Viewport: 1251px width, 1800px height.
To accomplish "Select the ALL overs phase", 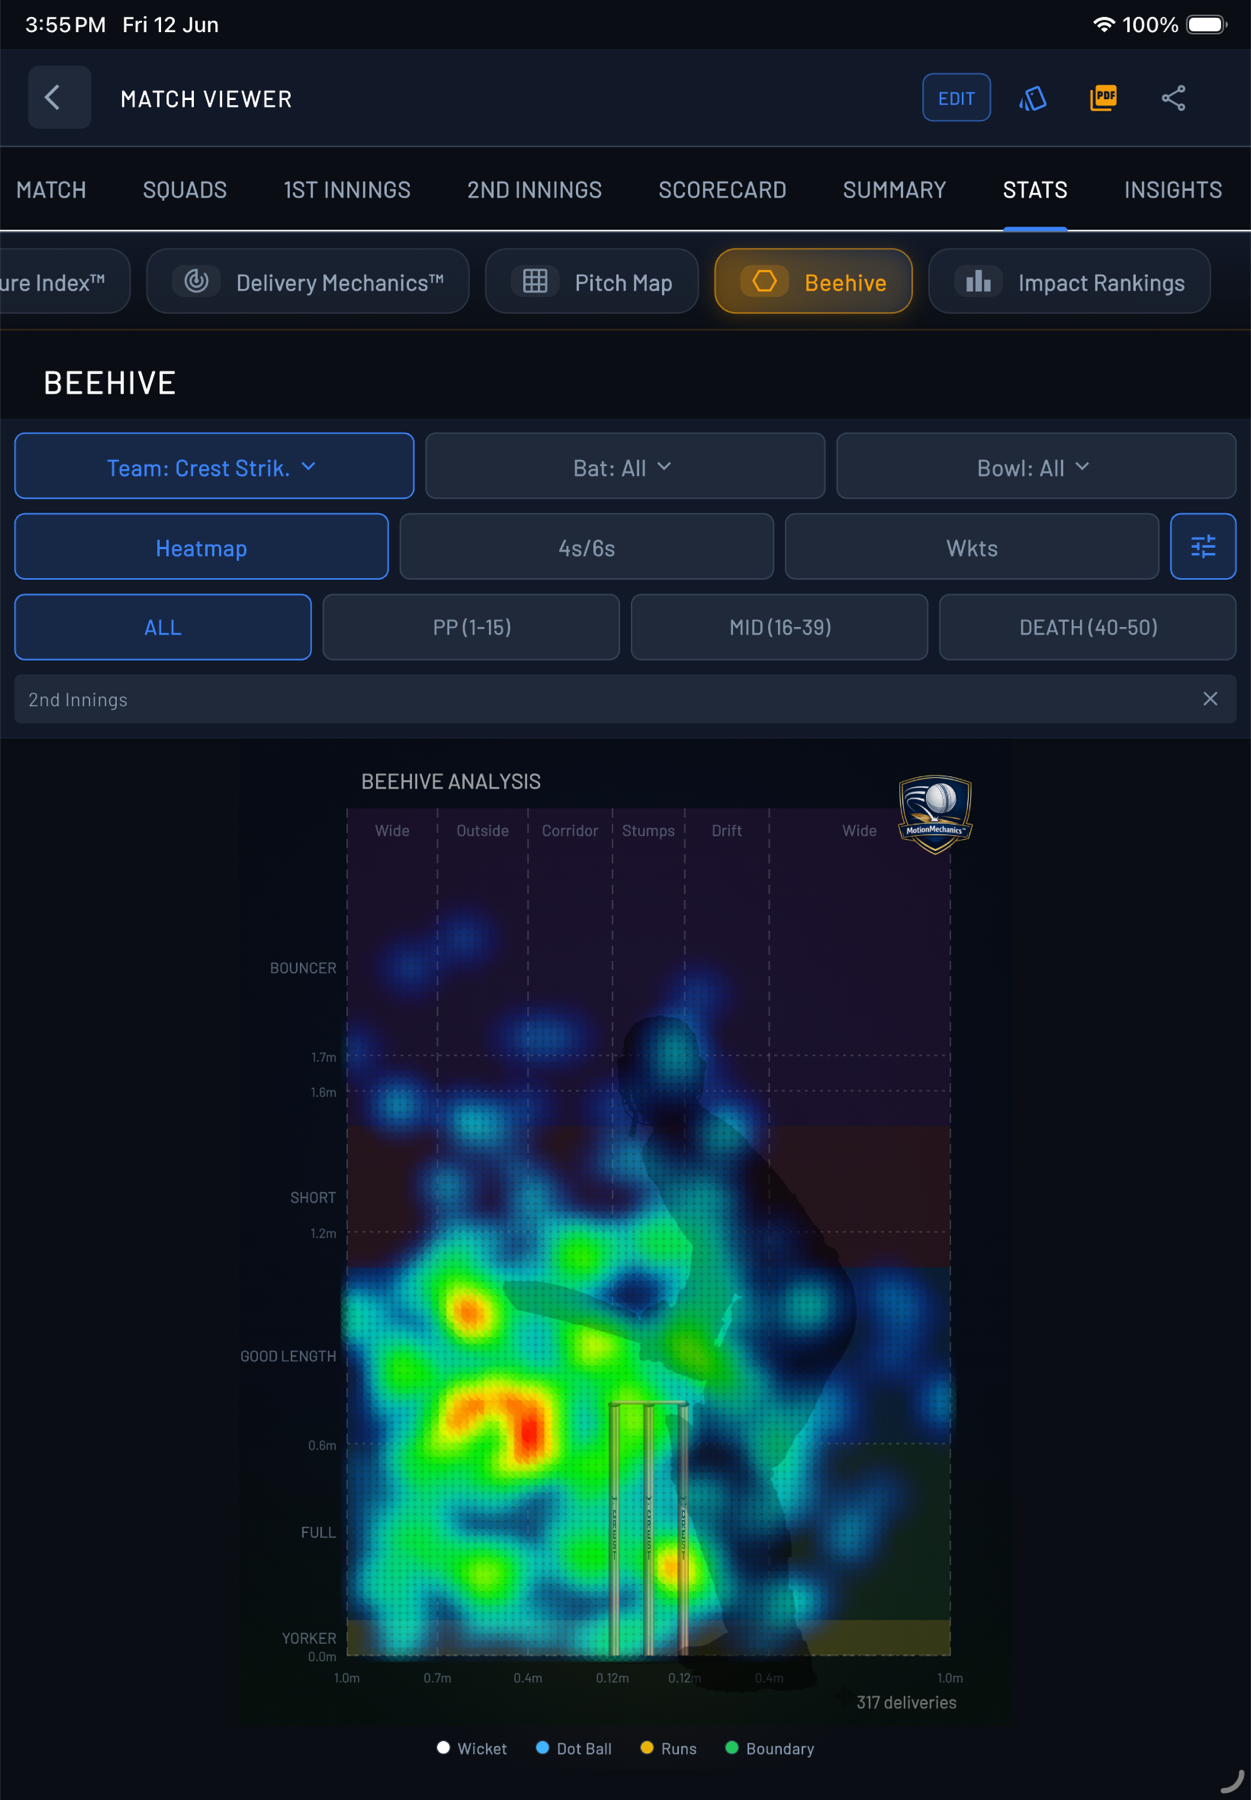I will pyautogui.click(x=163, y=627).
